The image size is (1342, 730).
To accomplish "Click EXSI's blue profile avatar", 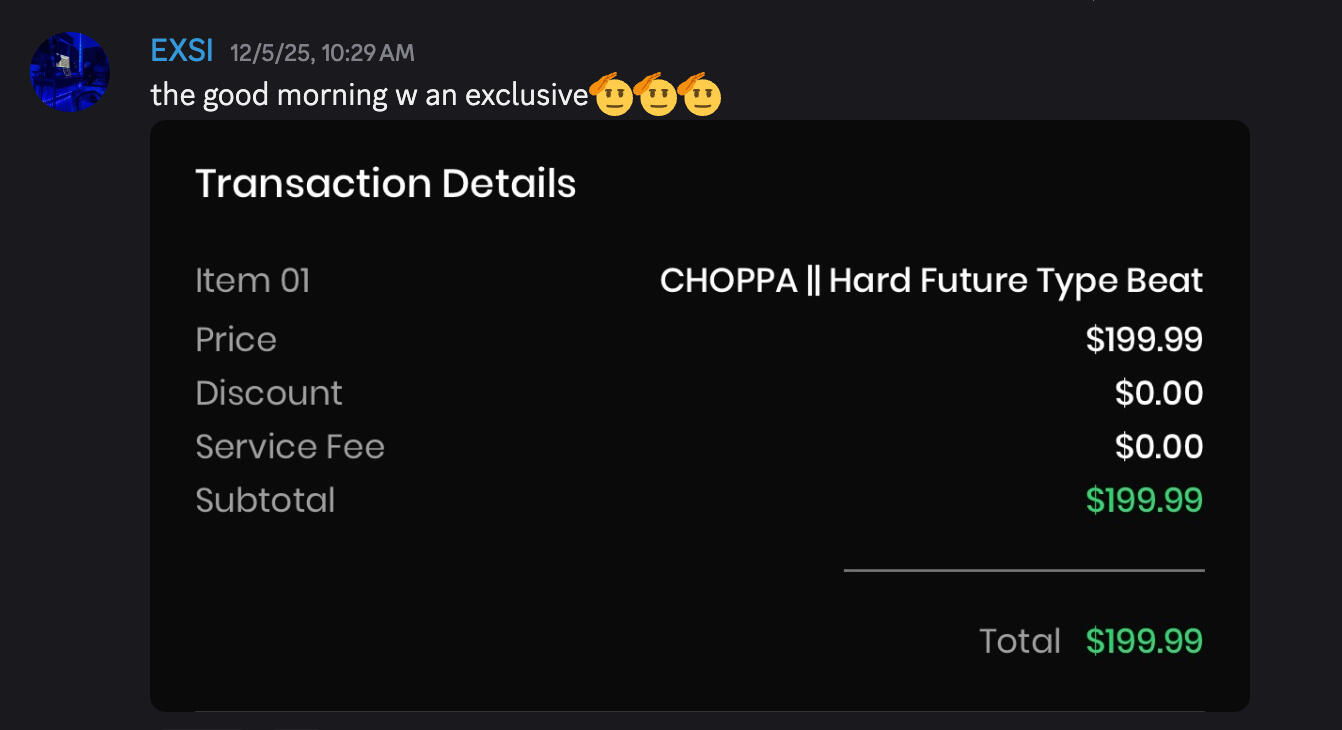I will tap(69, 71).
